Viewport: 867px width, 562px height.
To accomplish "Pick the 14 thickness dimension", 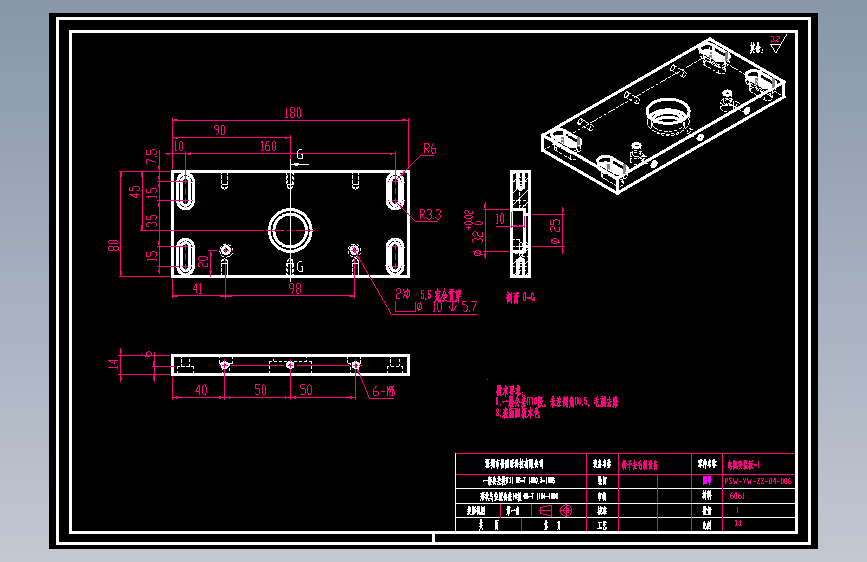I will (113, 363).
